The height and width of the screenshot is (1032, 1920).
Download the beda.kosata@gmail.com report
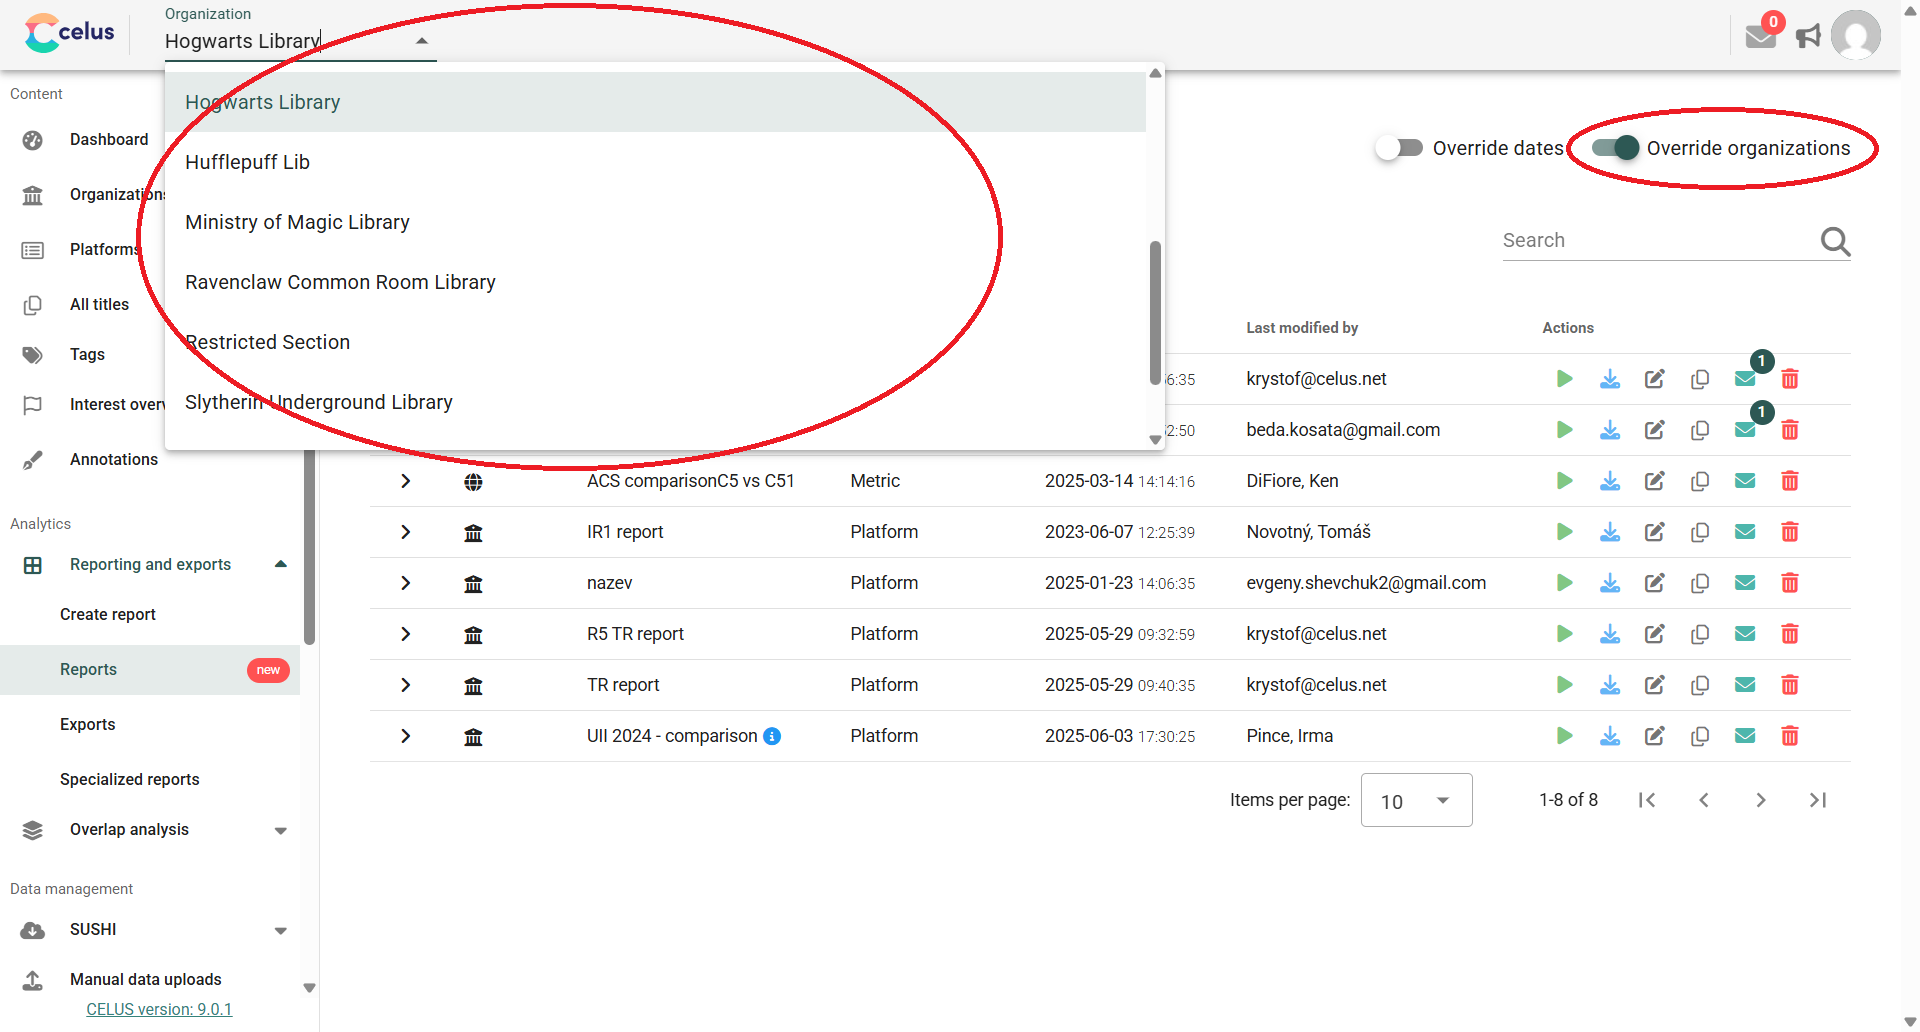point(1610,430)
